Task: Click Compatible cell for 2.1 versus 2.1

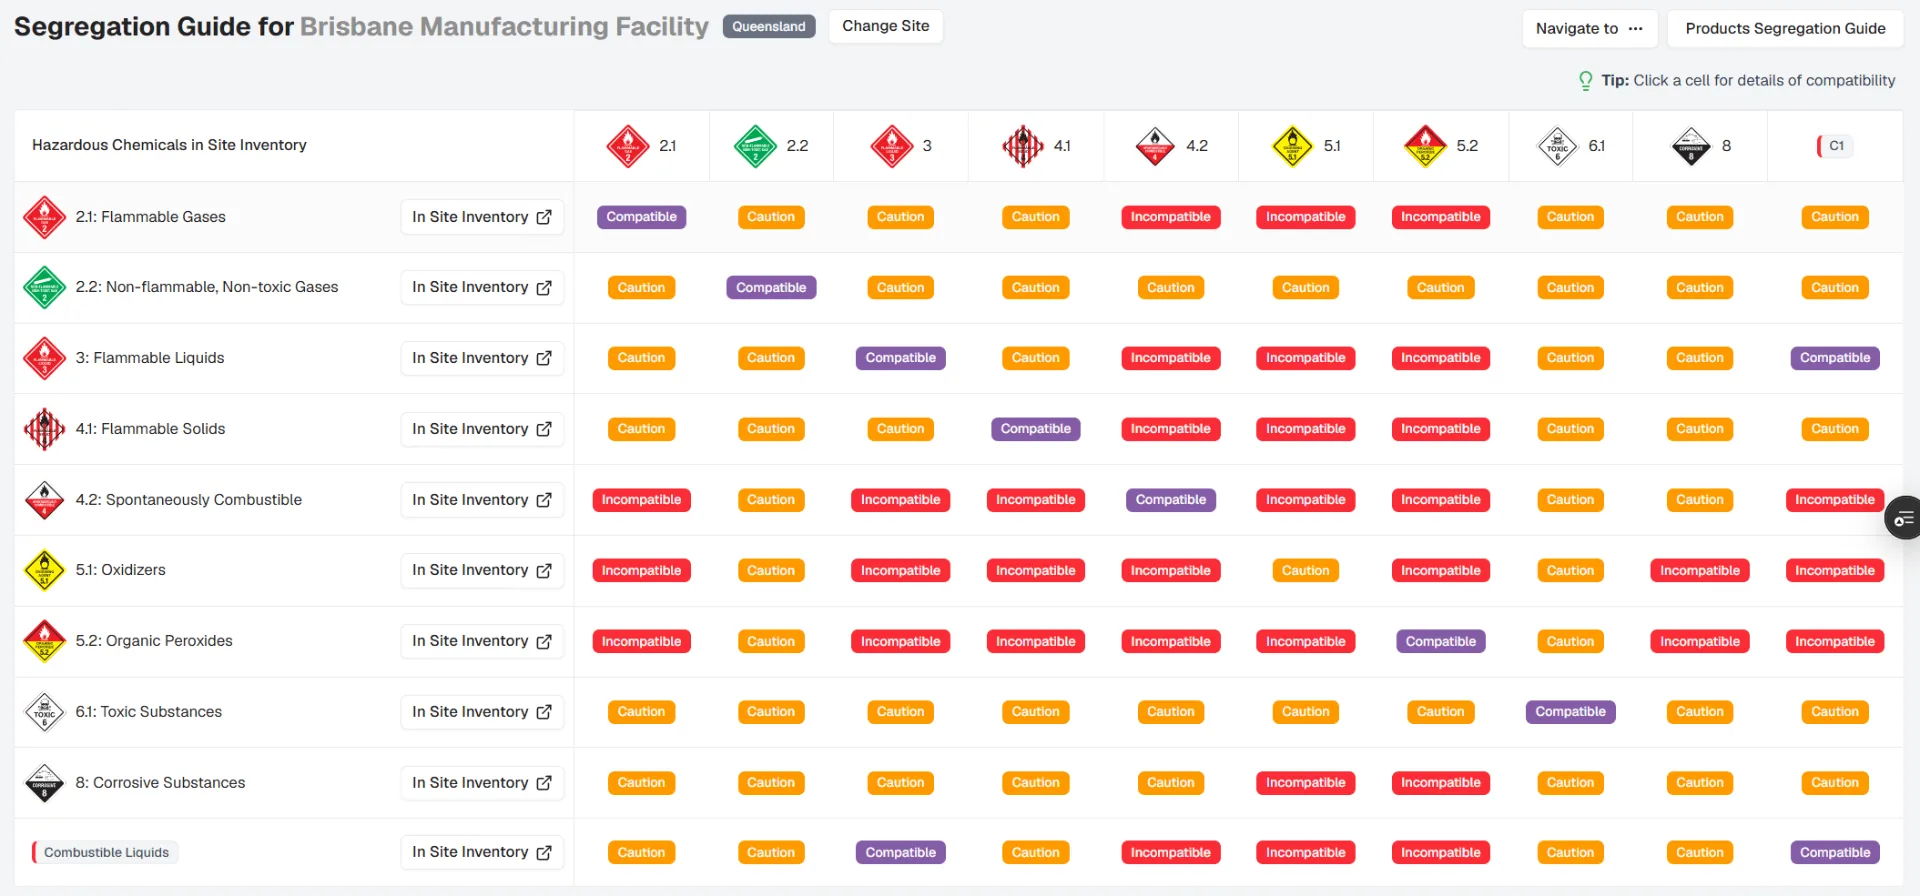Action: coord(641,217)
